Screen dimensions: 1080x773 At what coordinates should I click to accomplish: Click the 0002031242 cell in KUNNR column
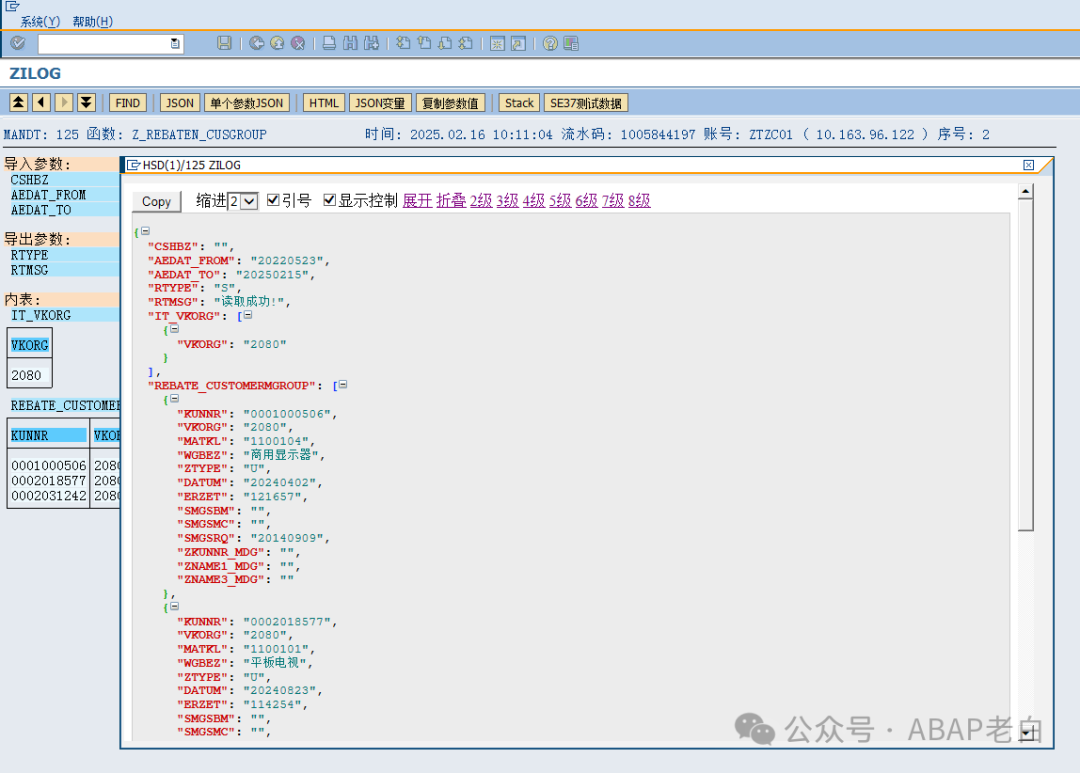click(x=48, y=496)
